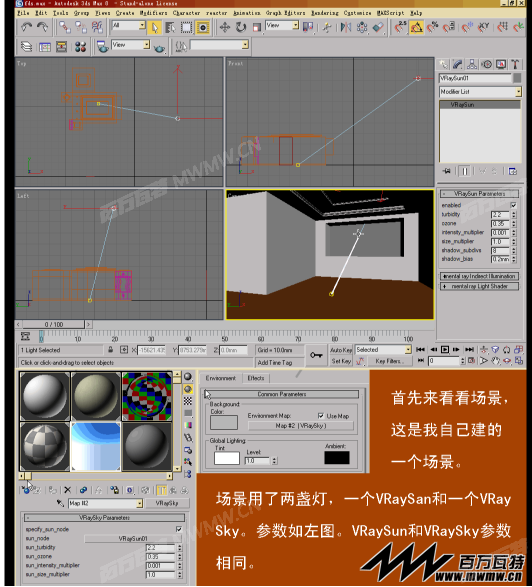
Task: Click the Render teapot icon
Action: [159, 48]
